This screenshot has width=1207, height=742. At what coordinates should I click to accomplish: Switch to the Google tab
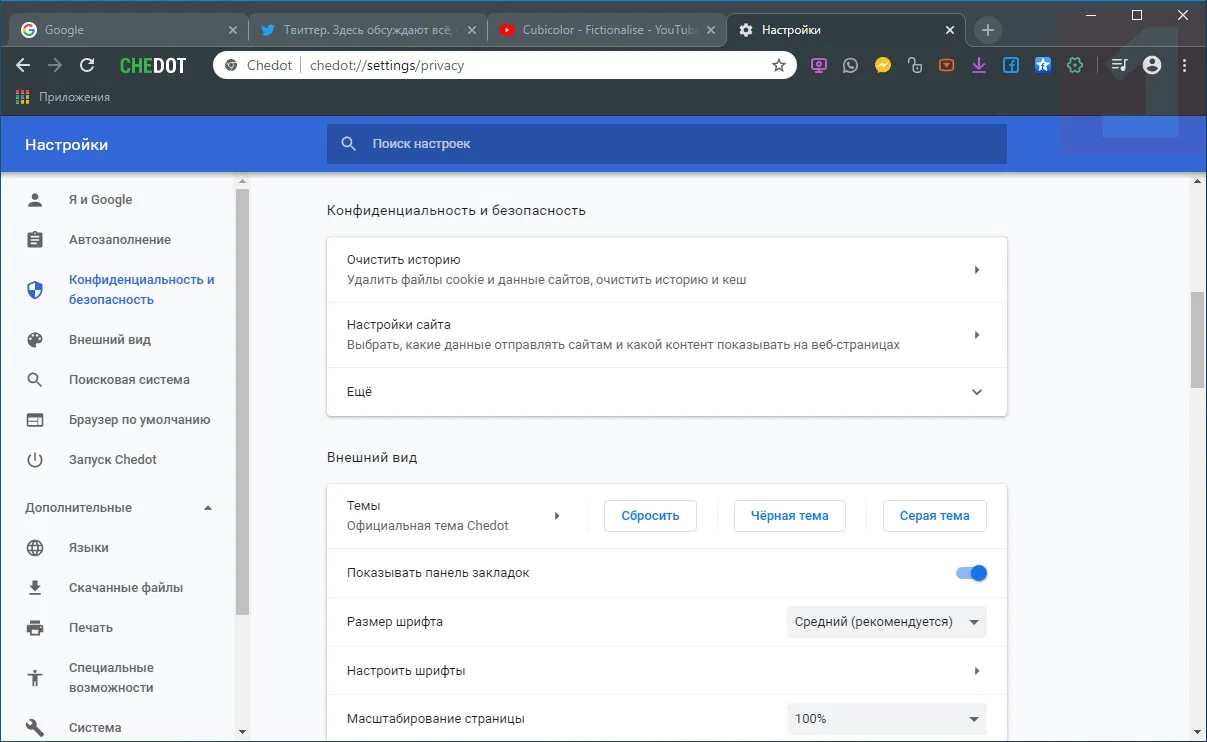tap(127, 30)
